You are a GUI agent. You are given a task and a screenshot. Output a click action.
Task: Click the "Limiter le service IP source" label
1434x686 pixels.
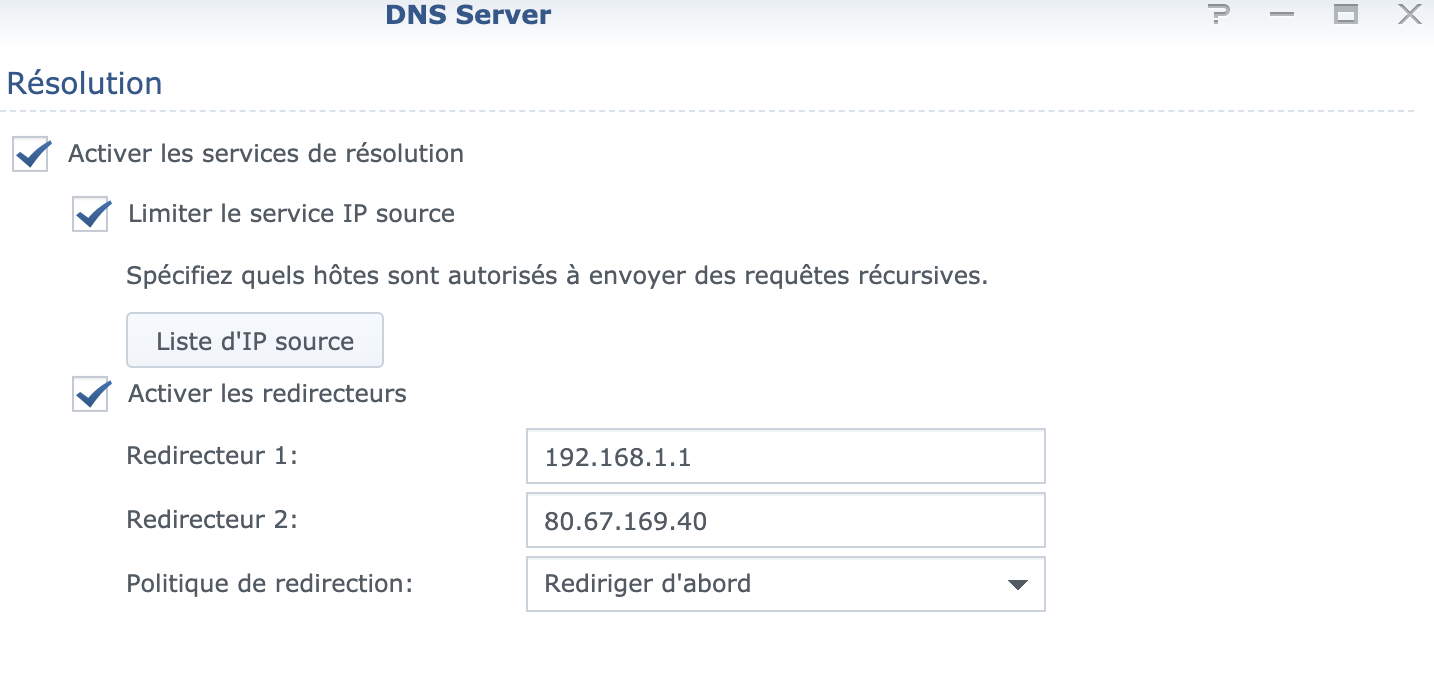coord(291,213)
